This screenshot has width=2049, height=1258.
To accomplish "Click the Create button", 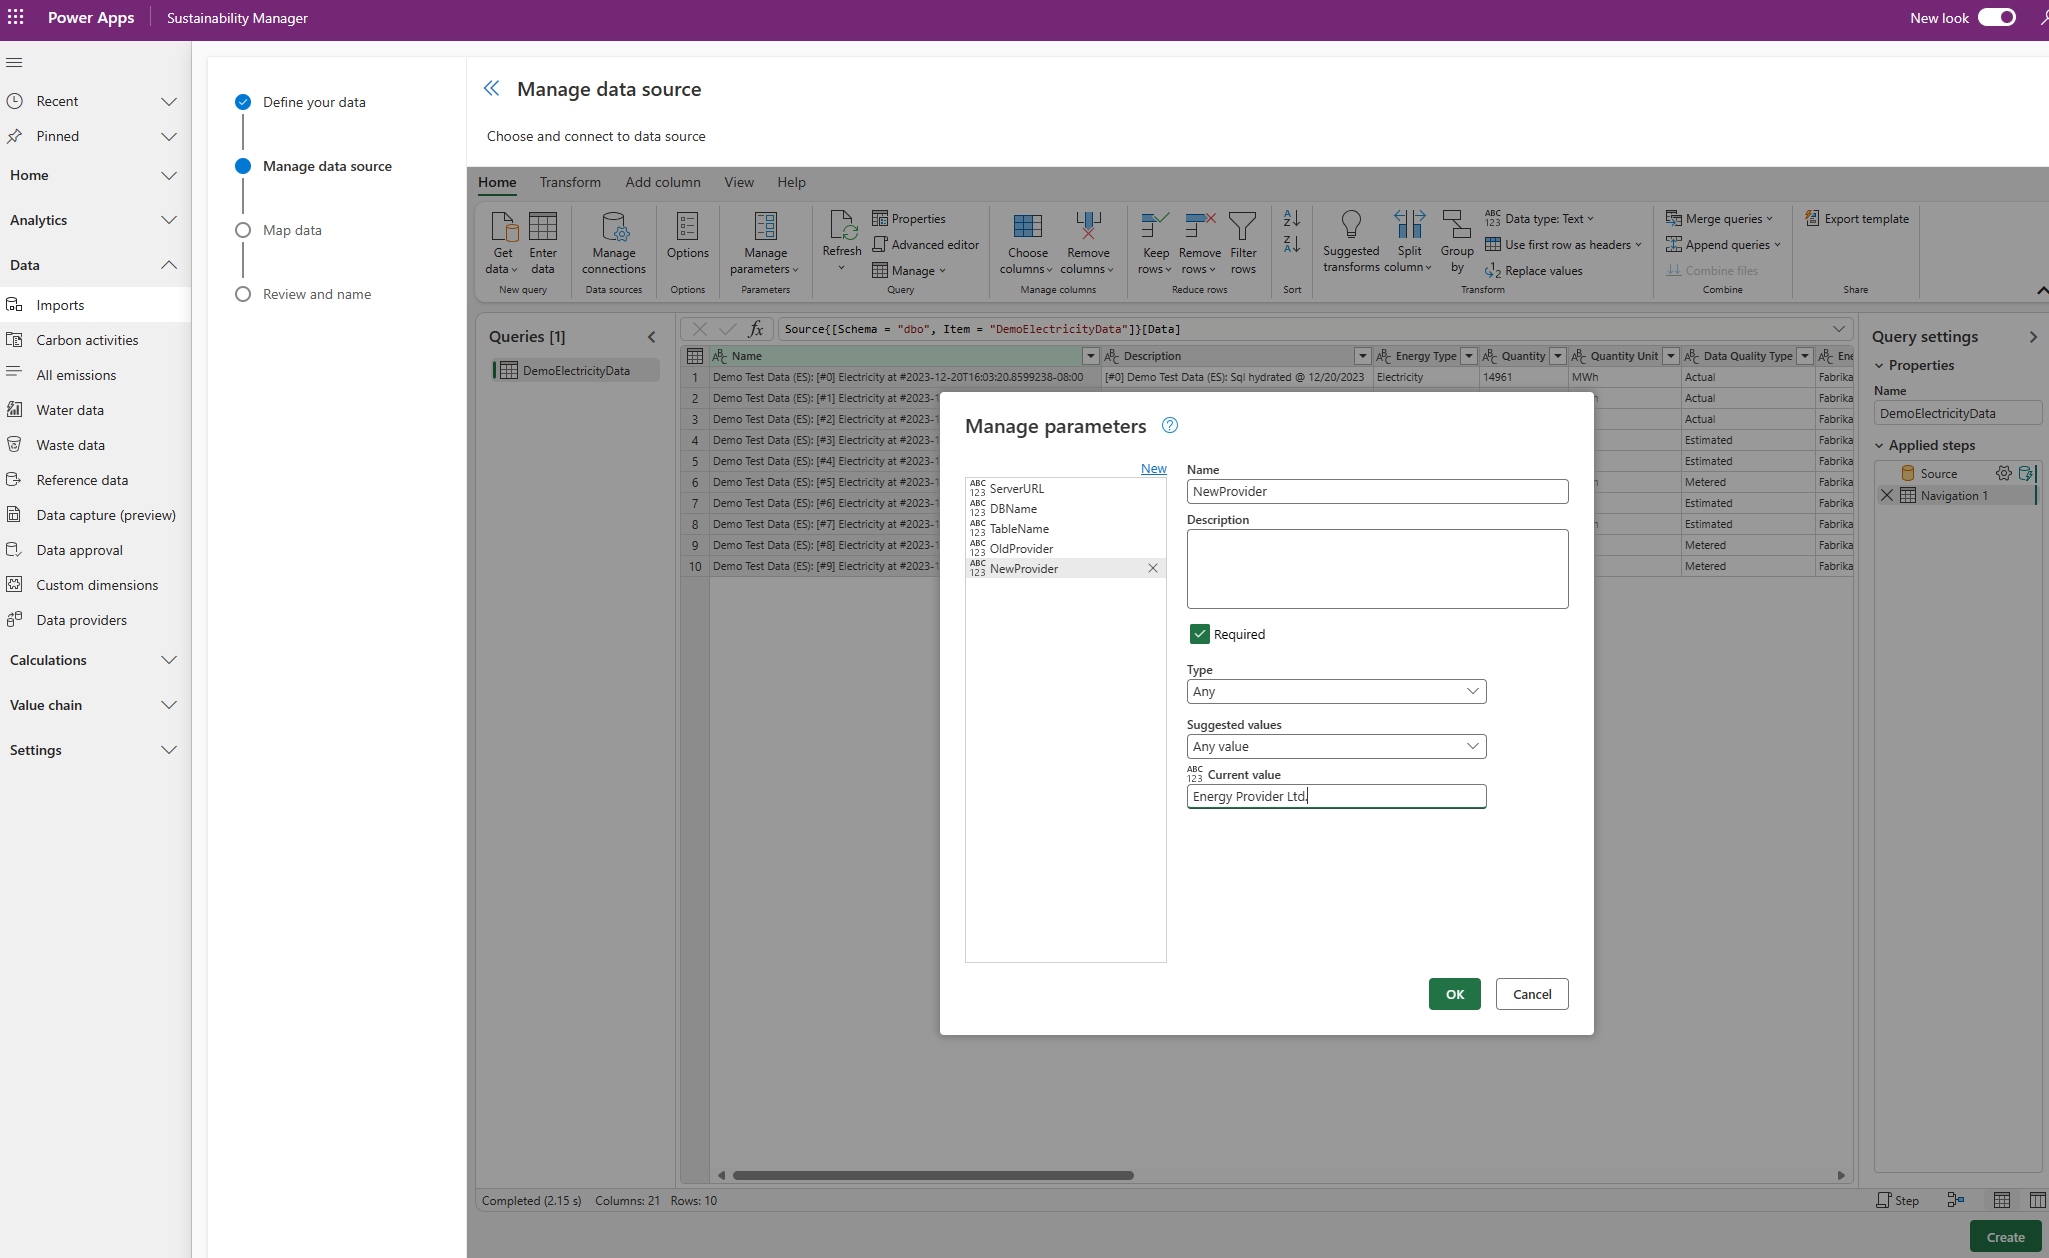I will (x=2005, y=1237).
